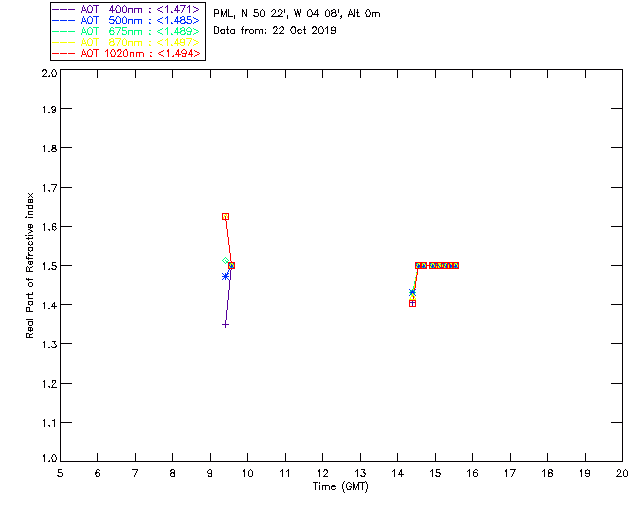Screen dimensions: 640x512
Task: Click the y-axis tick label 1.4
Action: (x=49, y=305)
